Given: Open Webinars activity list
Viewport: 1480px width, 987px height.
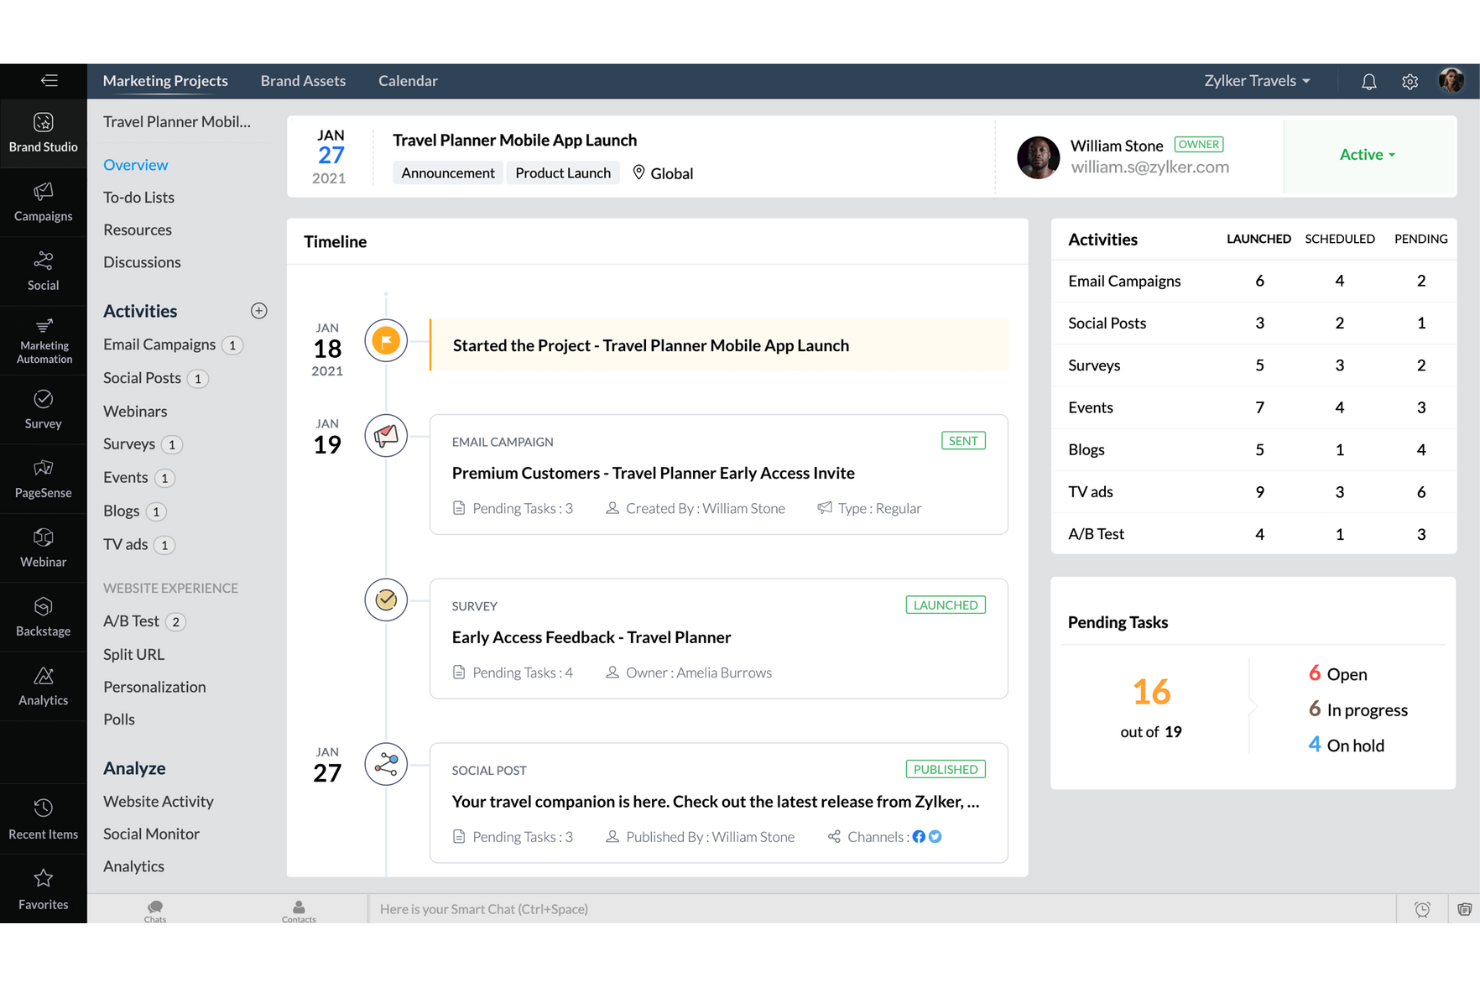Looking at the screenshot, I should click(x=135, y=411).
